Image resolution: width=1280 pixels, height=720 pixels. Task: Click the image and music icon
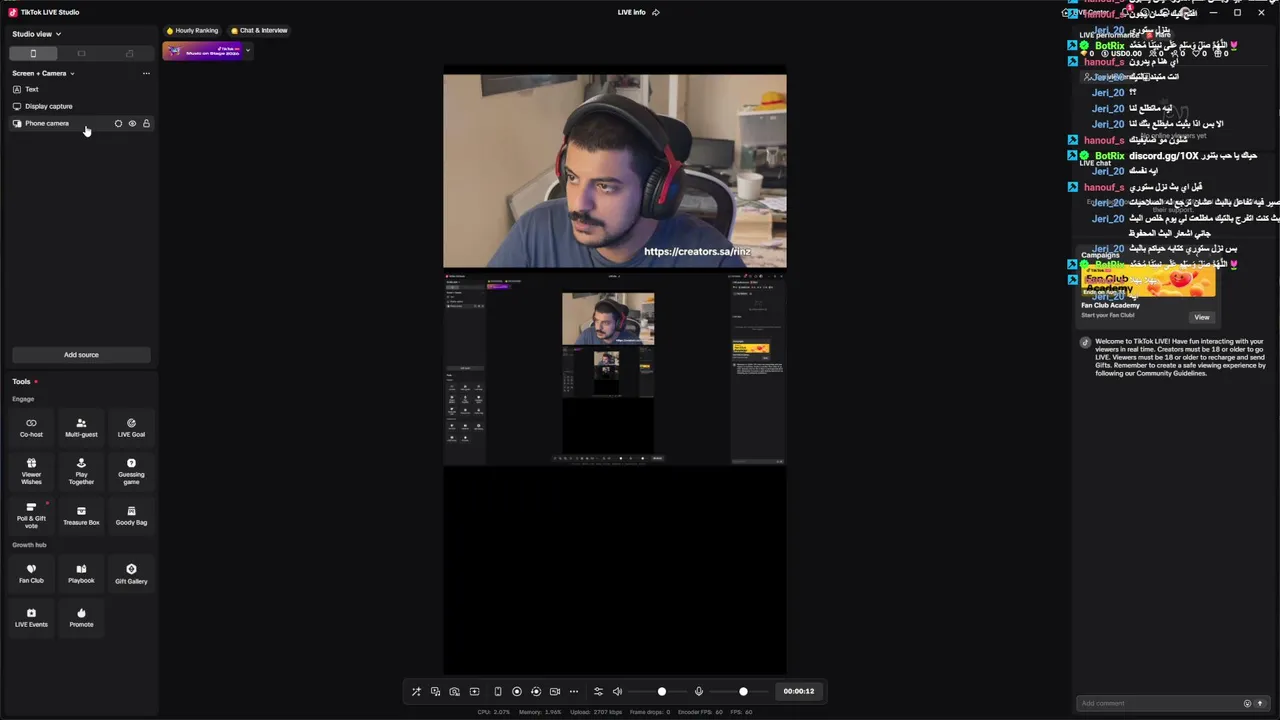(x=435, y=691)
